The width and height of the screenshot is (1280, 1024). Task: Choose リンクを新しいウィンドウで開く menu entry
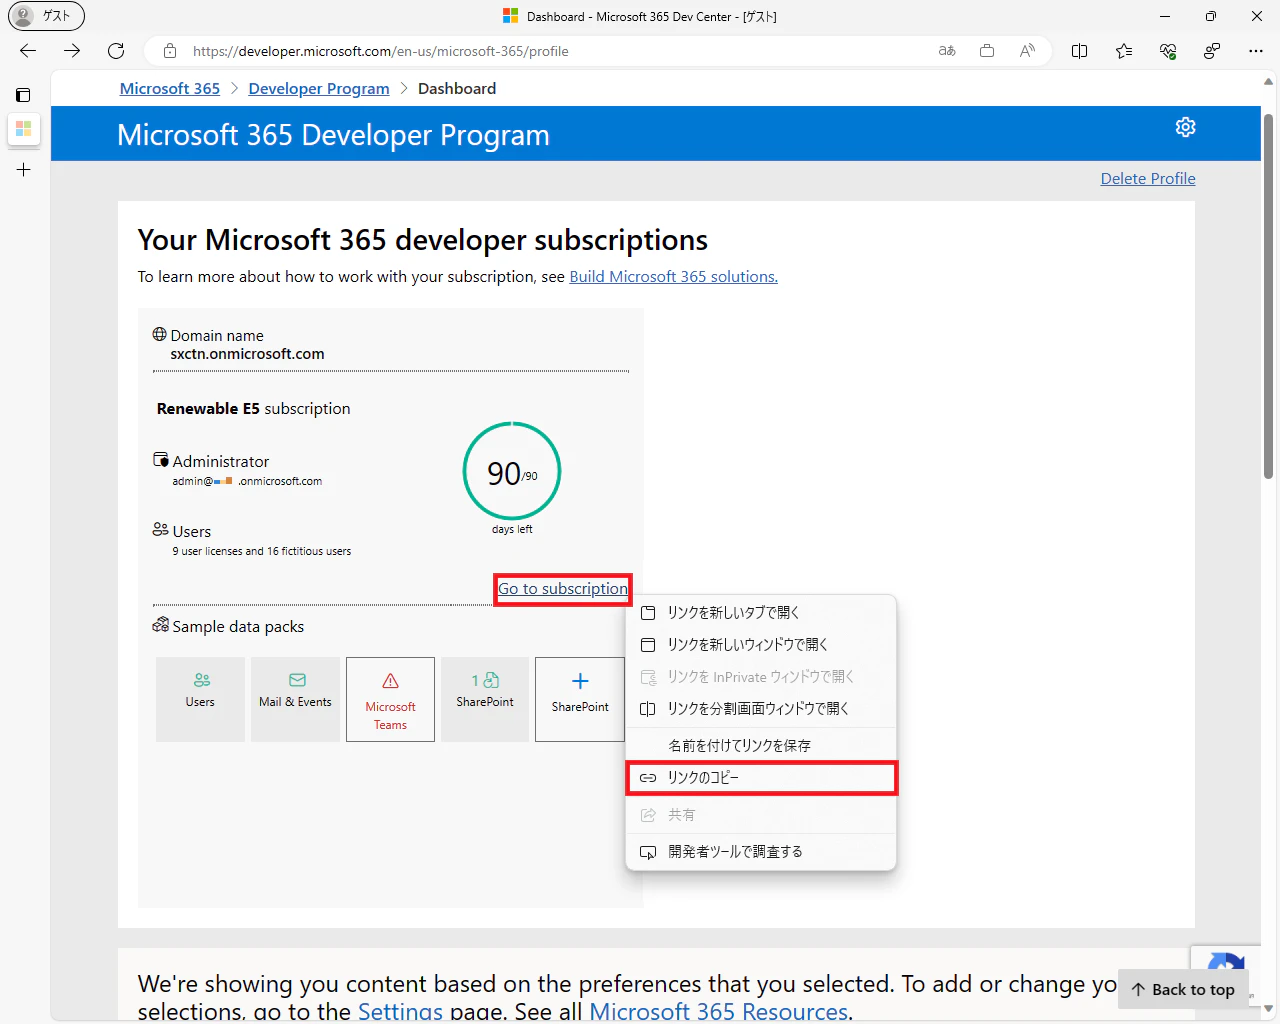pos(761,644)
